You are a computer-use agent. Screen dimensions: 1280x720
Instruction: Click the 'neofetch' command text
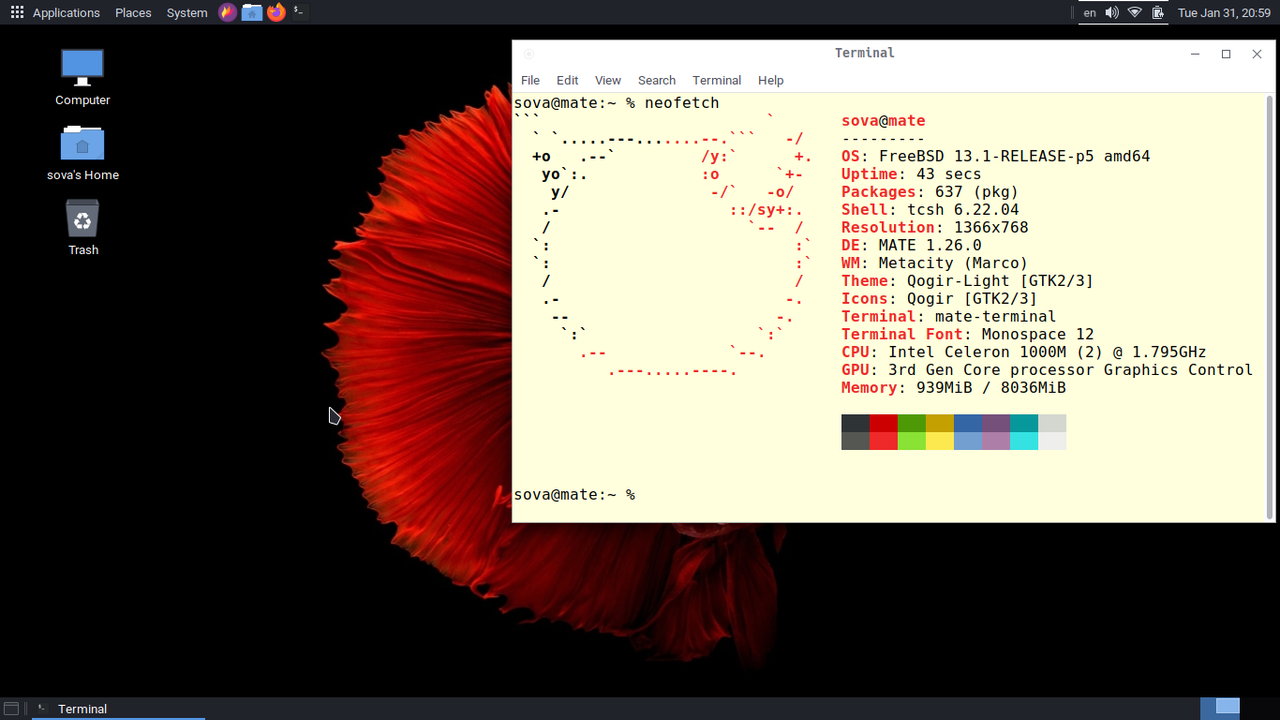pyautogui.click(x=682, y=103)
